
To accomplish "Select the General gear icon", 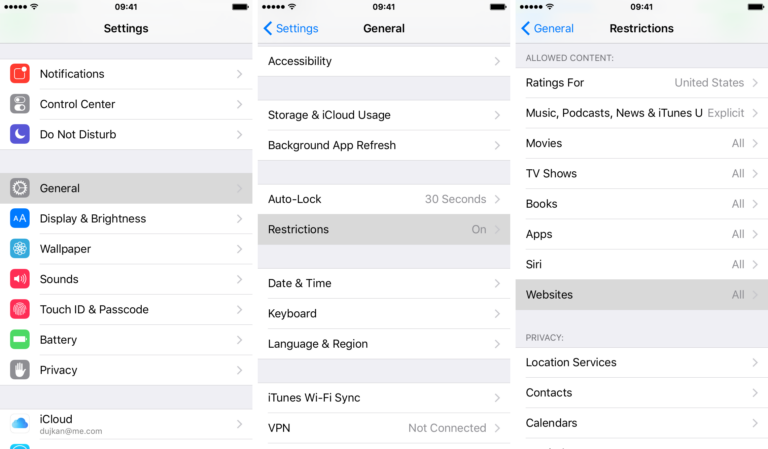I will coord(20,188).
